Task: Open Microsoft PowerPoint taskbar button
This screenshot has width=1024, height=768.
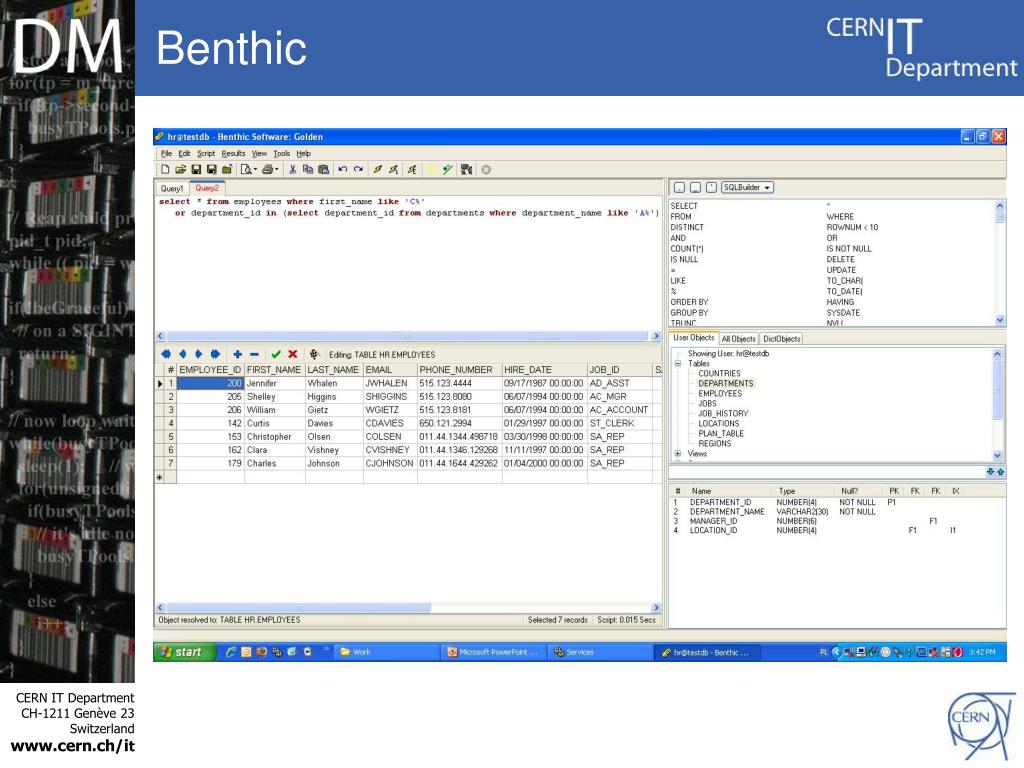Action: click(492, 652)
